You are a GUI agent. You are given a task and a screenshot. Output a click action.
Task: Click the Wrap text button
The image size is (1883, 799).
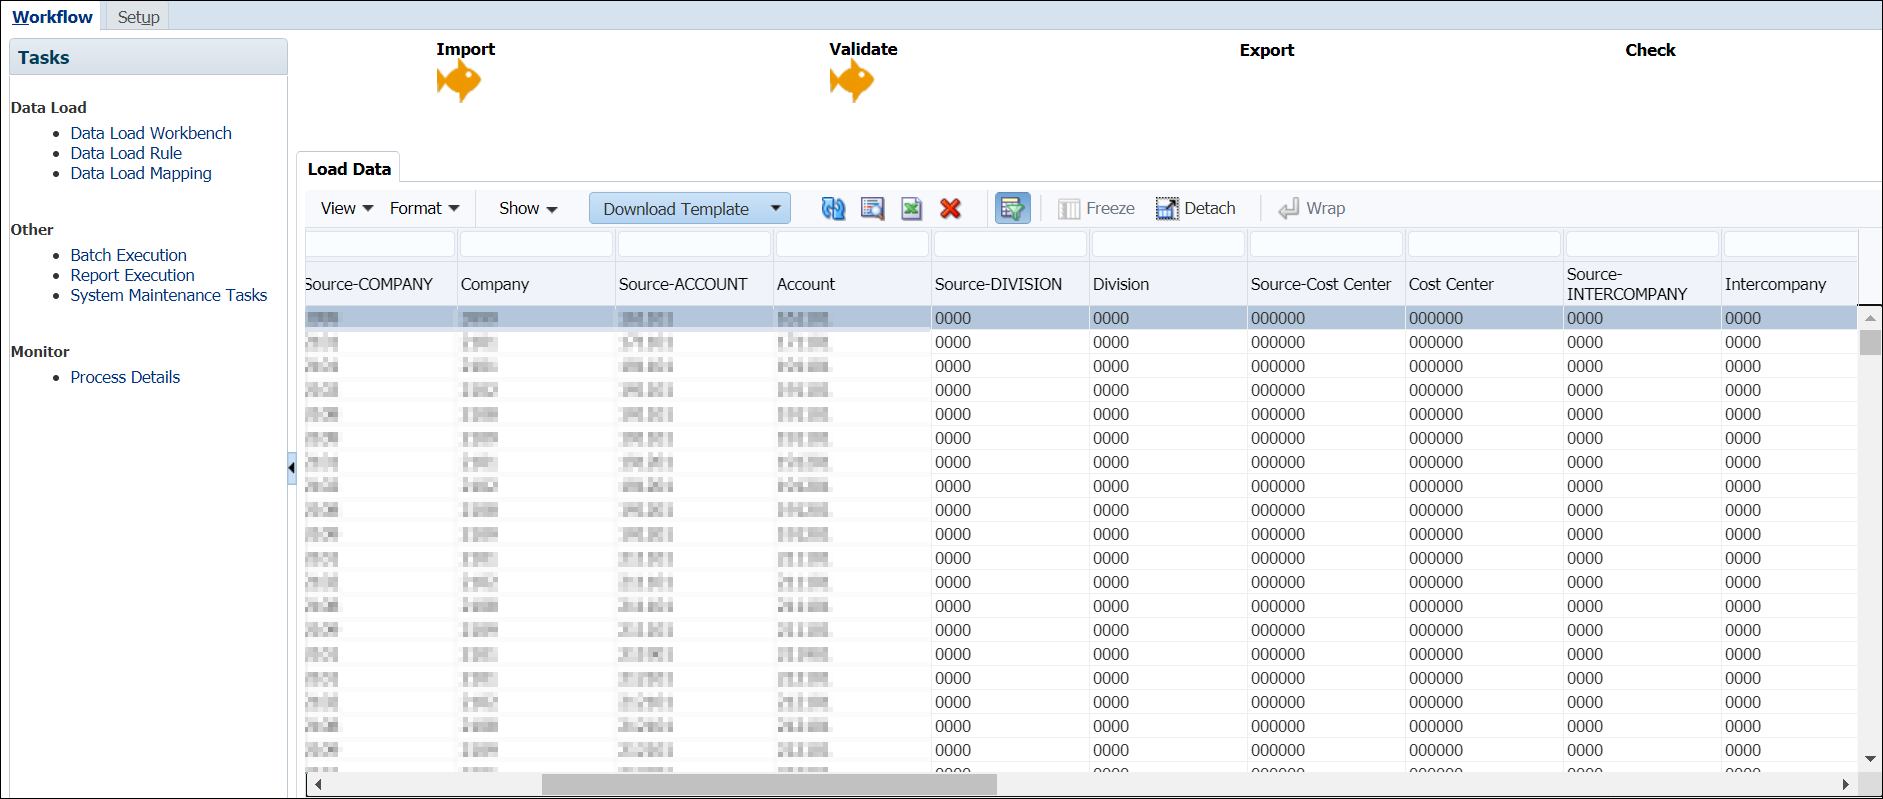coord(1311,208)
